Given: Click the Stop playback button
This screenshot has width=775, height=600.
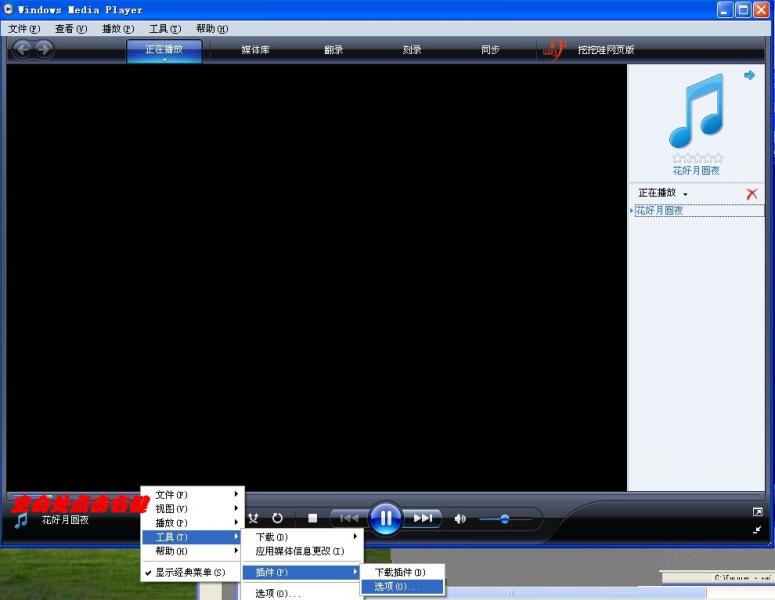Looking at the screenshot, I should coord(312,518).
